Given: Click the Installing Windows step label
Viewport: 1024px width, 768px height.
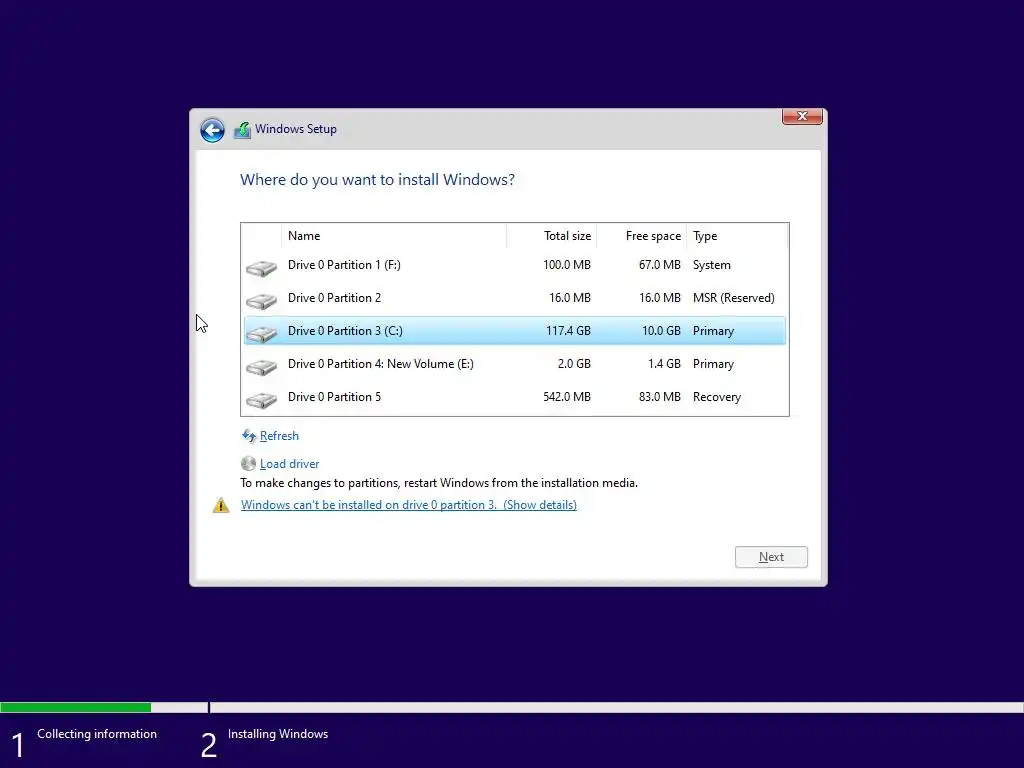Looking at the screenshot, I should click(x=278, y=733).
